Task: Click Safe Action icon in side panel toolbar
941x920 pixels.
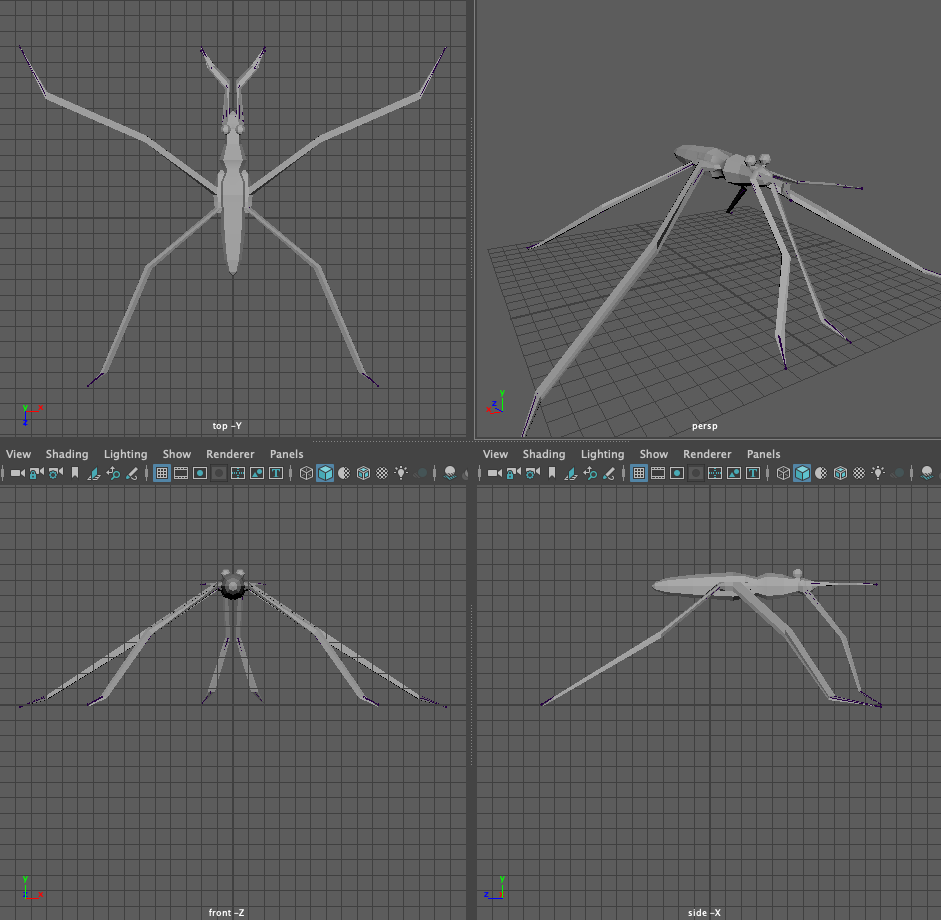Action: click(734, 474)
